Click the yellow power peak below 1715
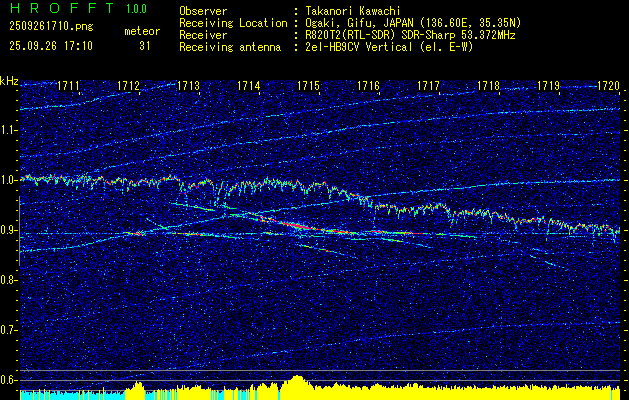Viewport: 629px width, 400px height. click(296, 383)
